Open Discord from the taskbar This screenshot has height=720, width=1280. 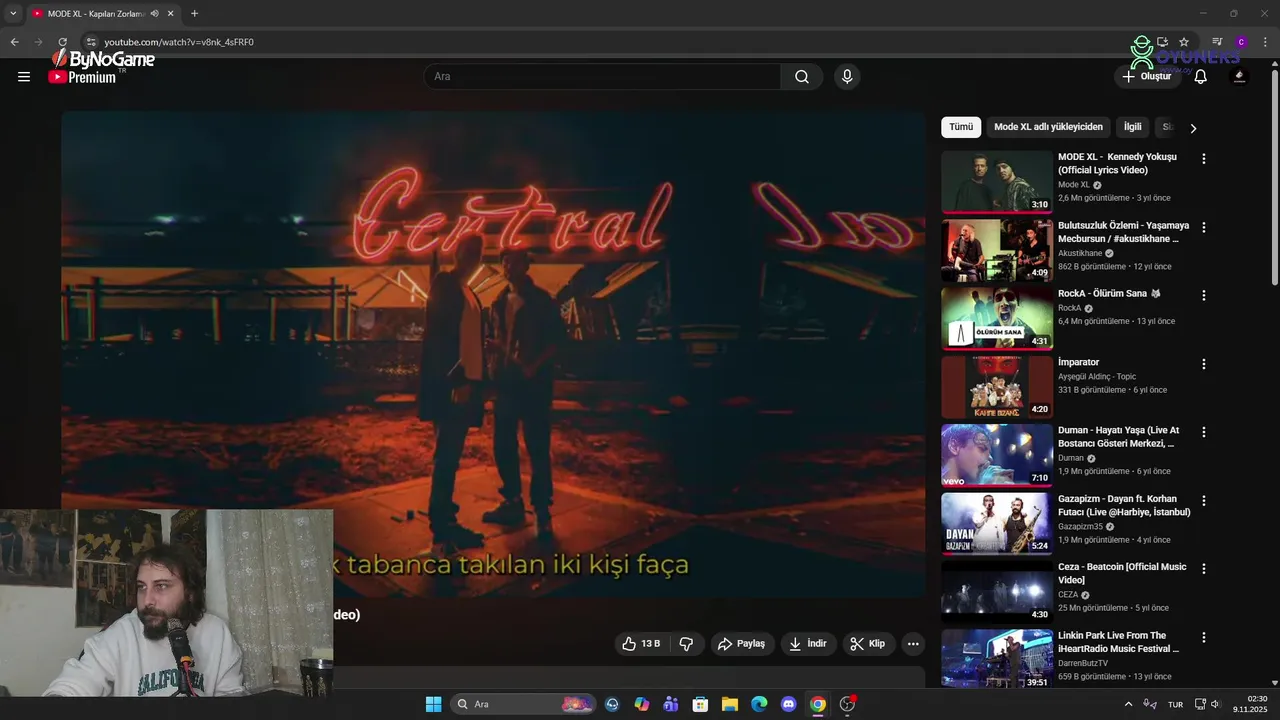pyautogui.click(x=788, y=704)
